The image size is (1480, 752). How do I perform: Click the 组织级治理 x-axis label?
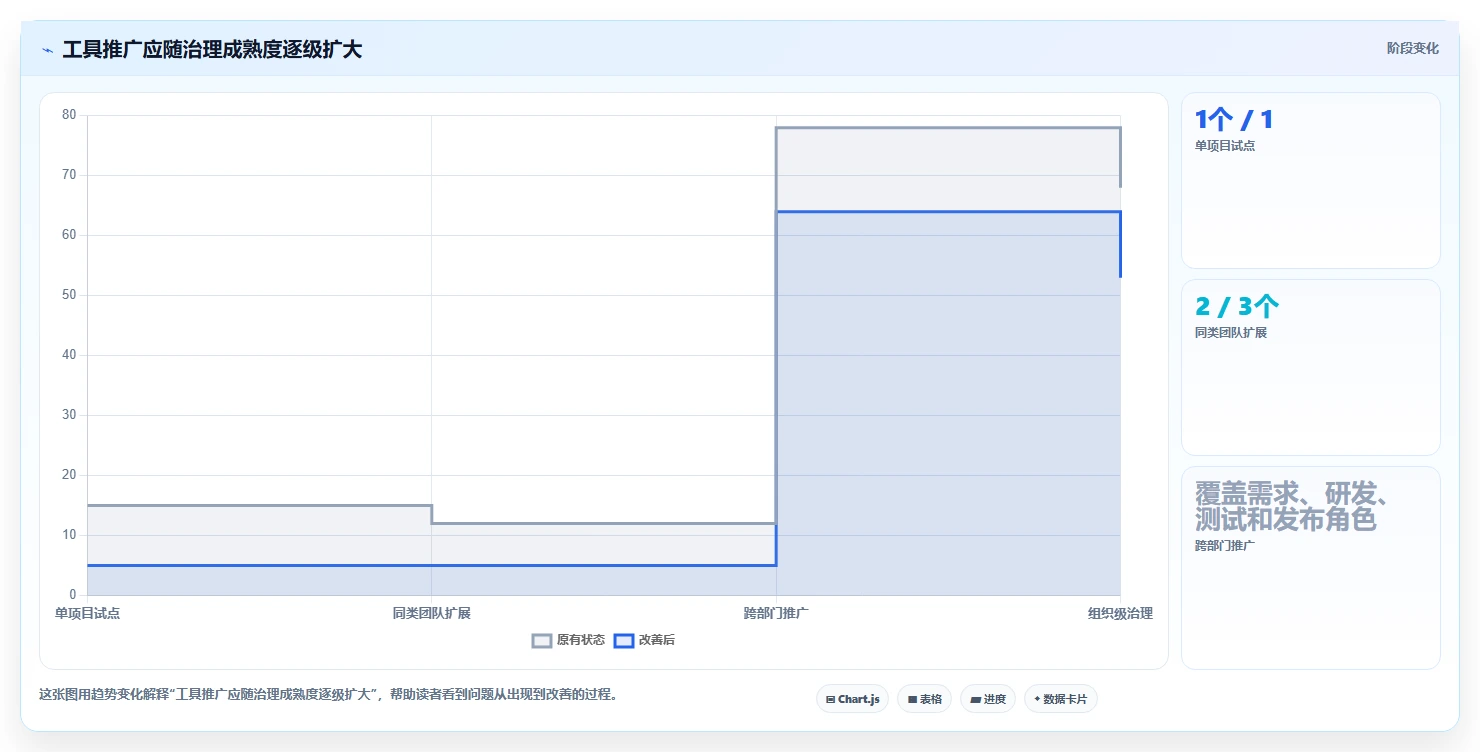pos(1120,613)
